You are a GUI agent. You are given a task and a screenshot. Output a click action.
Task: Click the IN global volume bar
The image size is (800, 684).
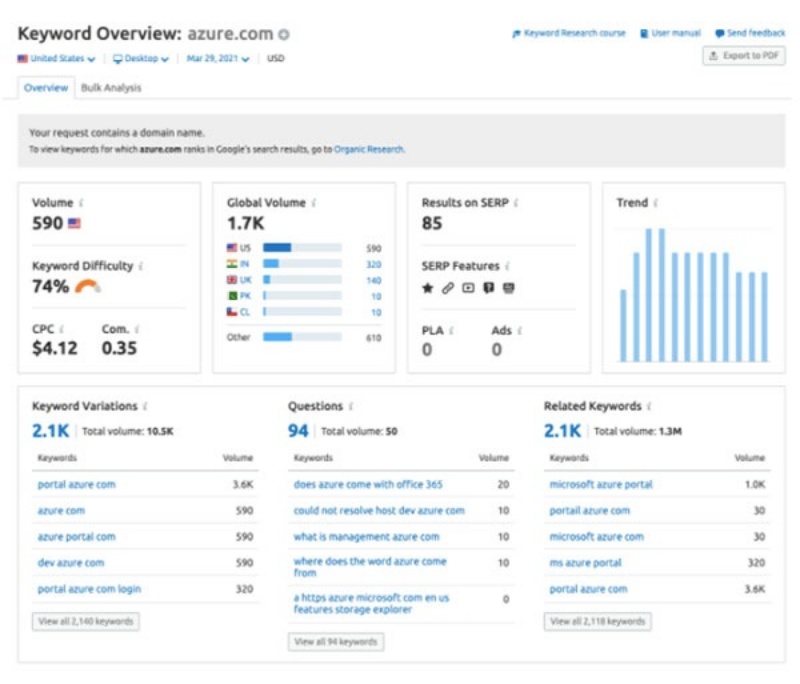[x=302, y=264]
